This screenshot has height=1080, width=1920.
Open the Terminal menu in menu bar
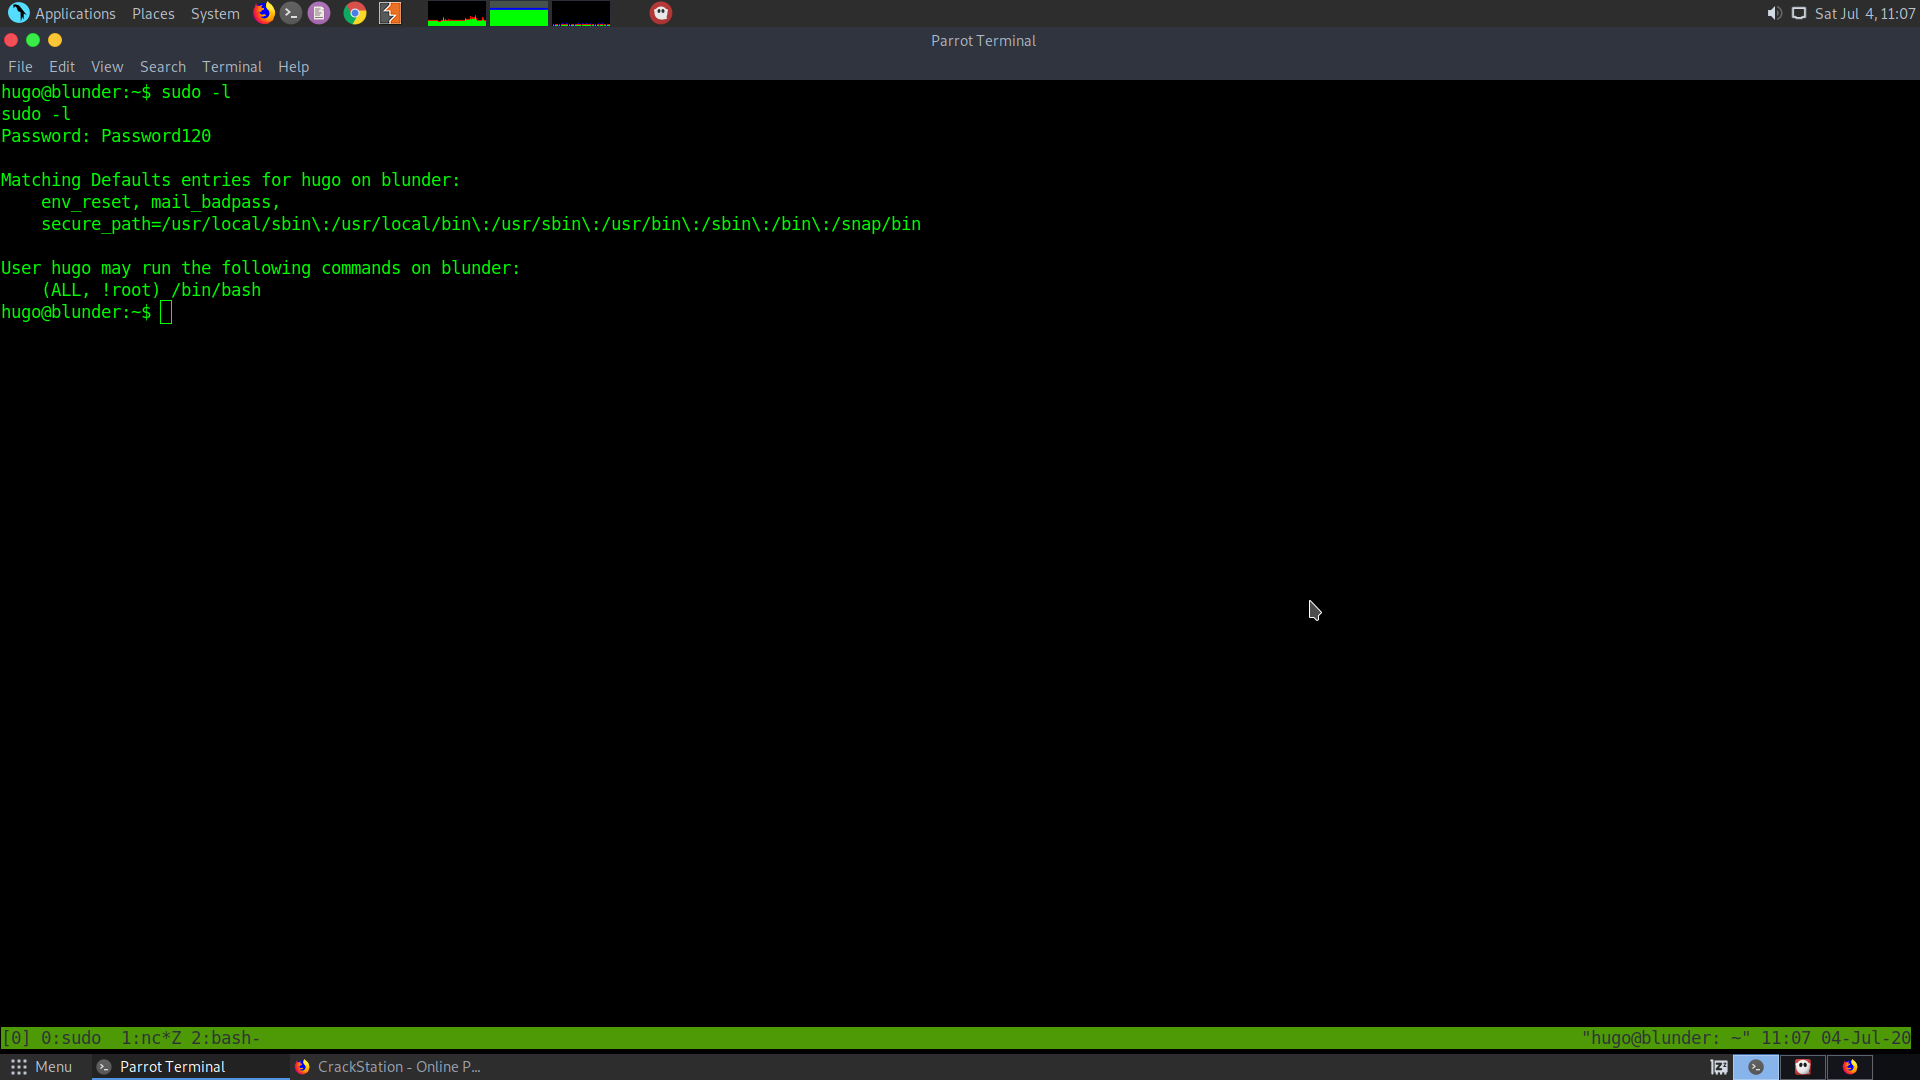231,67
